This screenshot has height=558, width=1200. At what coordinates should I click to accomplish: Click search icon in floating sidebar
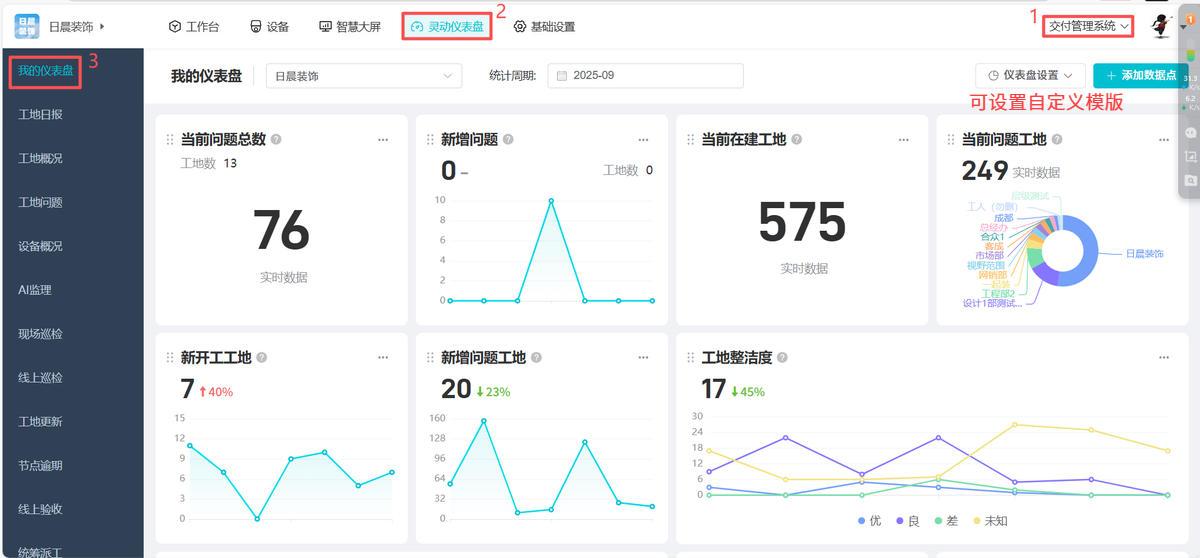tap(1190, 180)
